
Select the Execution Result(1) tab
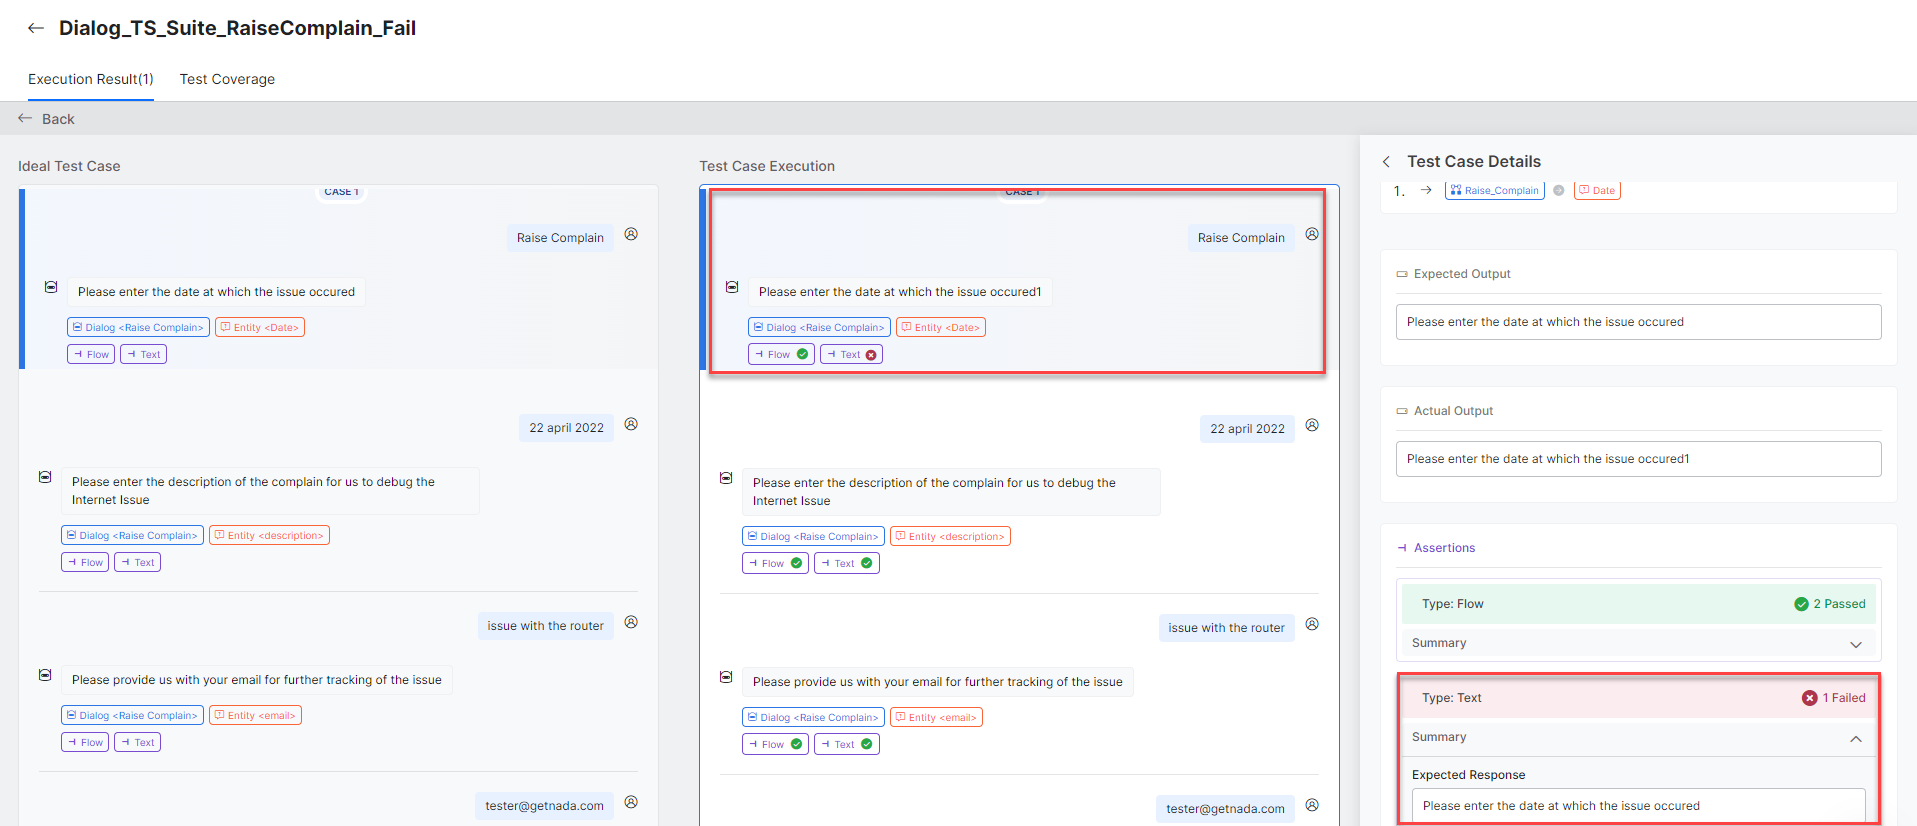click(91, 79)
